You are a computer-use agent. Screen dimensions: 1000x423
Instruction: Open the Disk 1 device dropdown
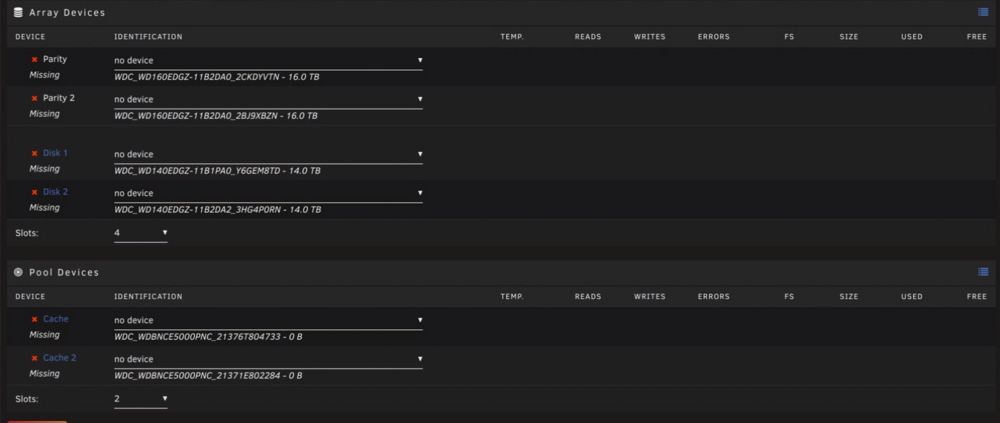coord(268,154)
